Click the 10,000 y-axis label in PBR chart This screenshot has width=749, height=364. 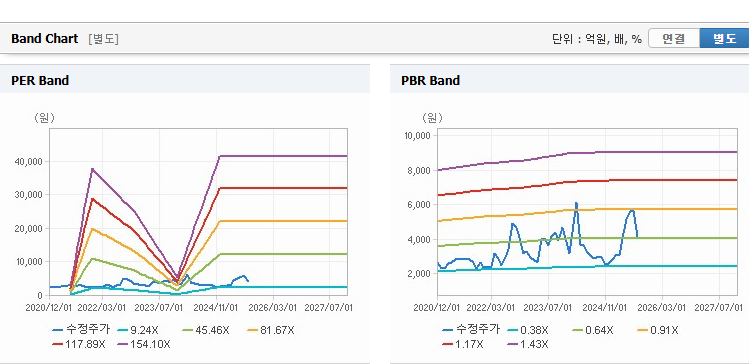[x=418, y=135]
